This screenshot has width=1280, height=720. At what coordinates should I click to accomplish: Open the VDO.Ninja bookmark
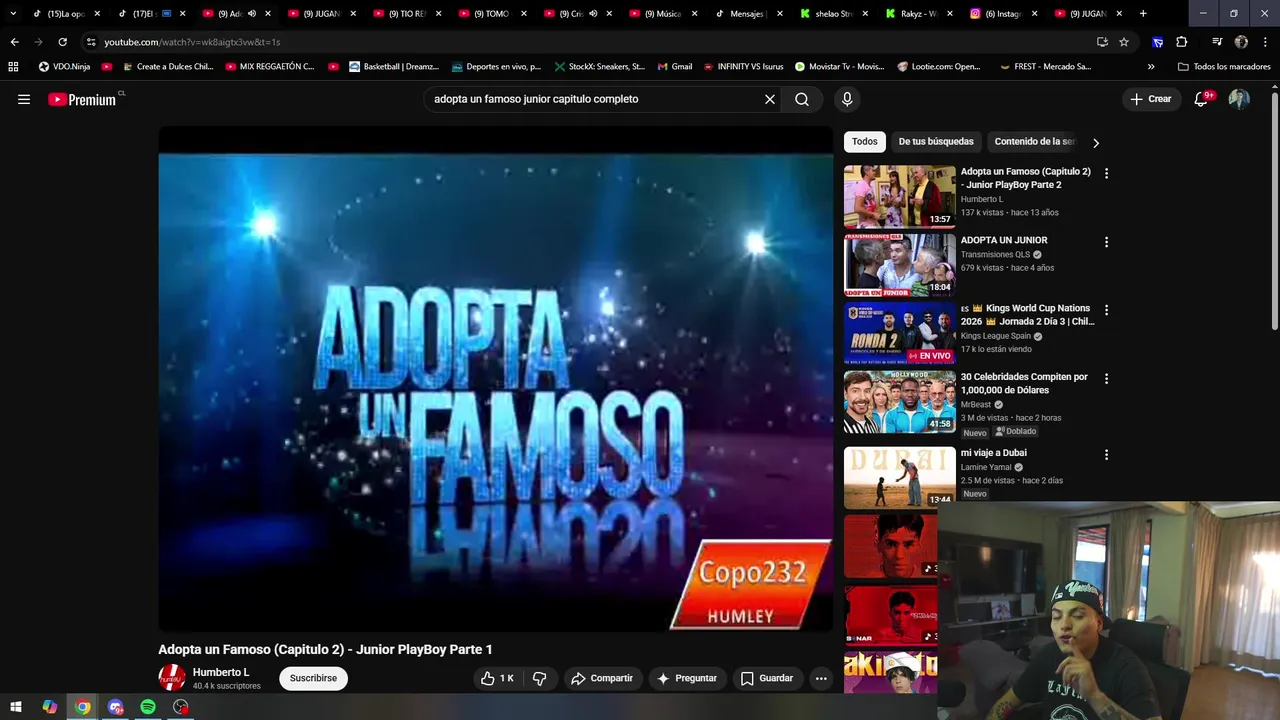(64, 67)
